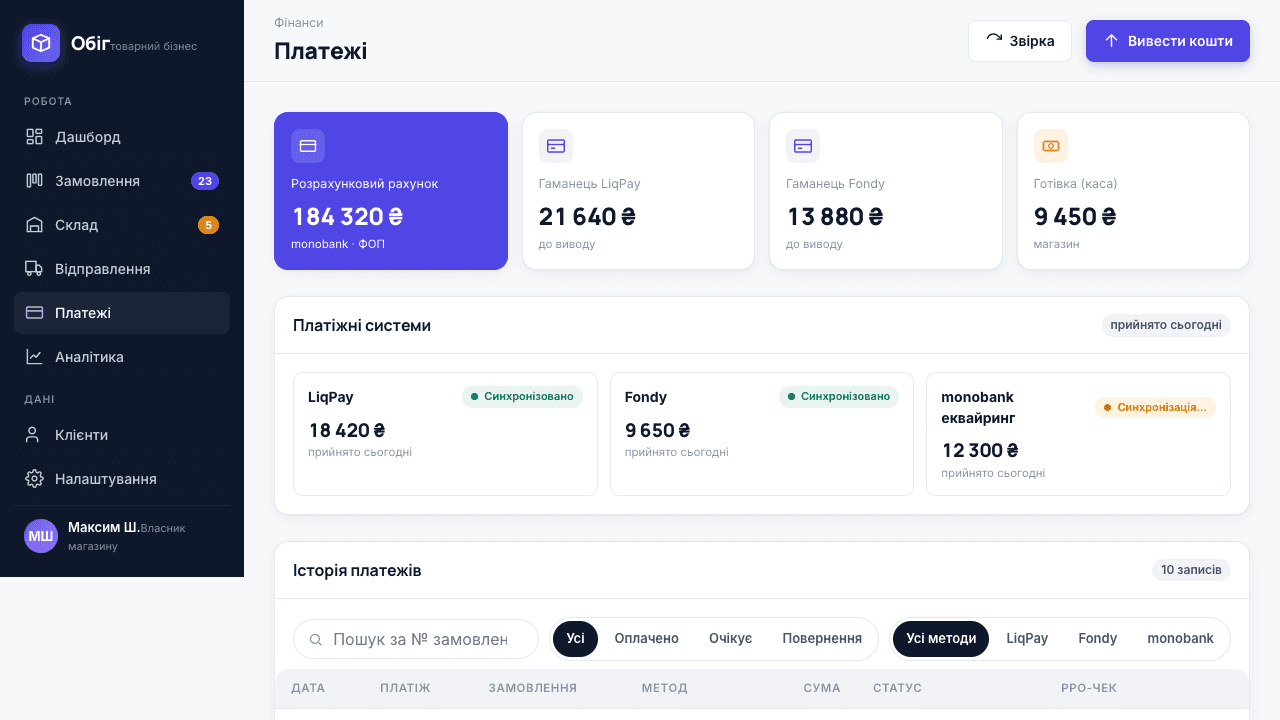
Task: Click the up arrow icon in Вивести кошти
Action: [1111, 41]
